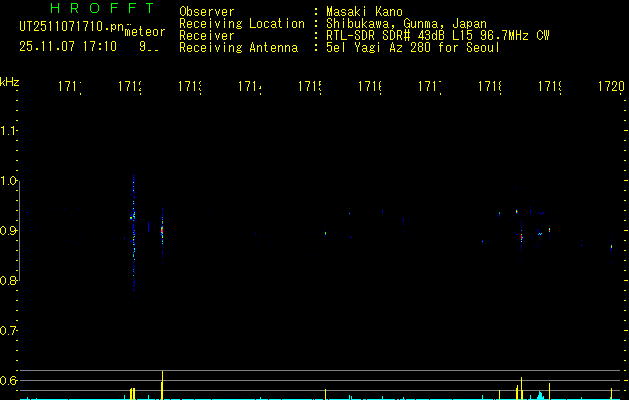
Task: Click the 'Receiver' field label
Action: pyautogui.click(x=207, y=36)
